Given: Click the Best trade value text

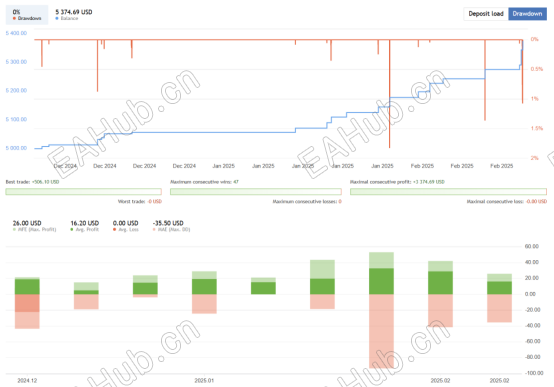Looking at the screenshot, I should [46, 182].
